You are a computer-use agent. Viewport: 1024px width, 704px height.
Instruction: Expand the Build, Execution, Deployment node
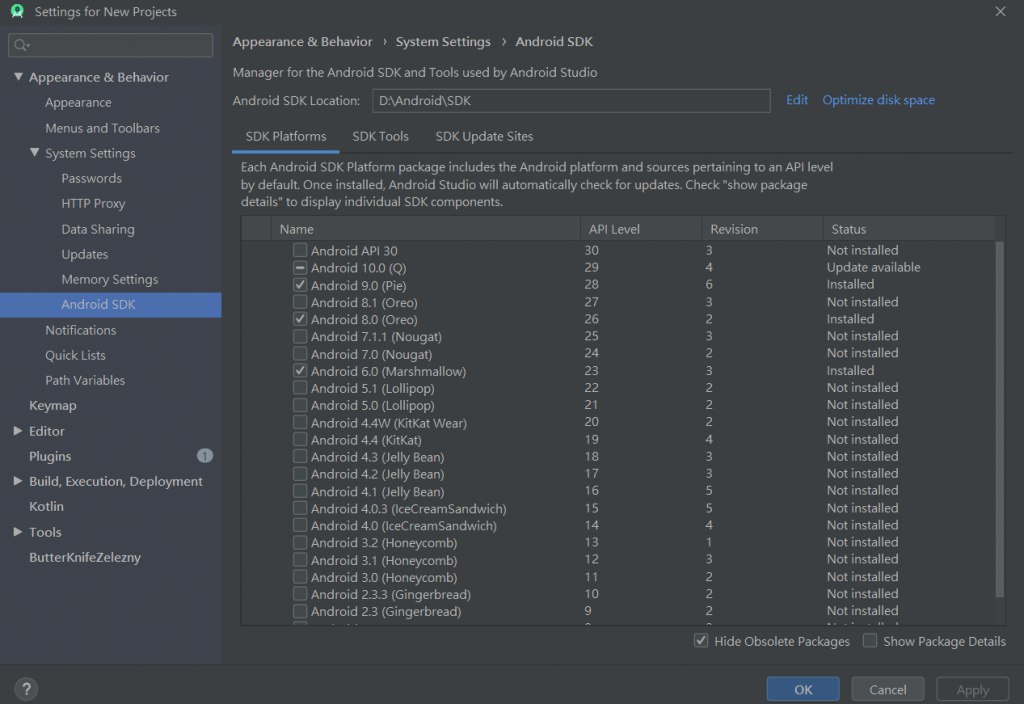click(18, 481)
